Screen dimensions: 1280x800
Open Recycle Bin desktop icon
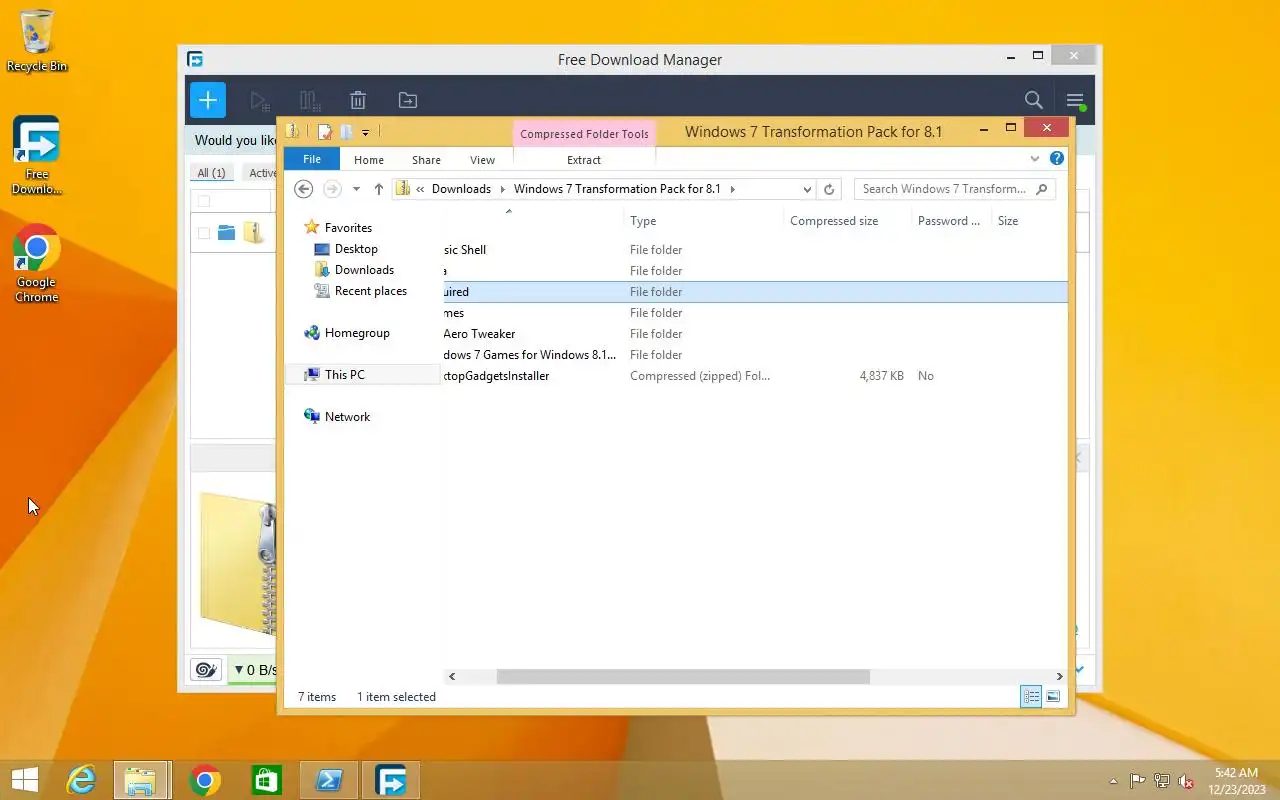[x=37, y=41]
